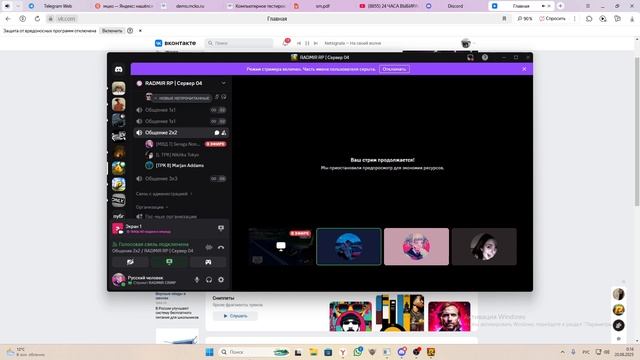The image size is (640, 360).
Task: Toggle screen share green button
Action: pyautogui.click(x=169, y=262)
